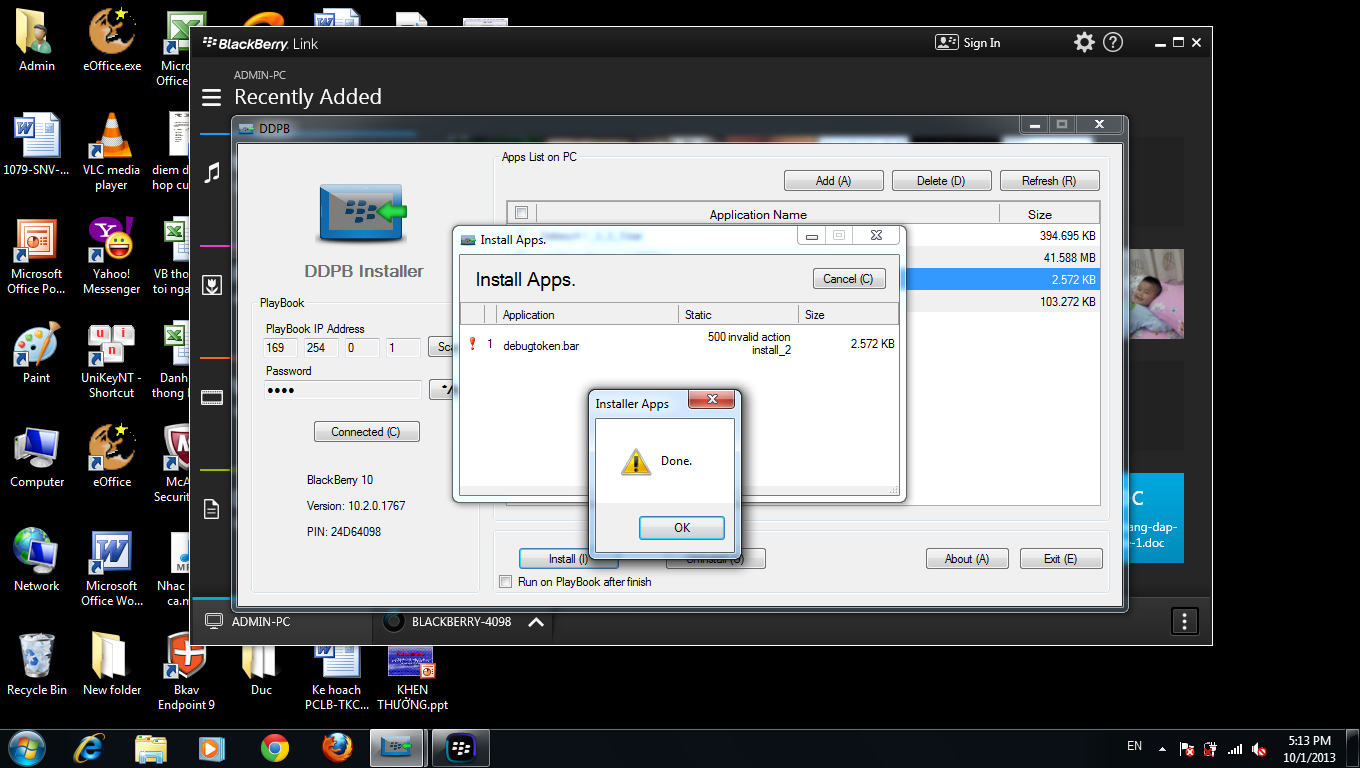Click the Exit (E) button
The width and height of the screenshot is (1360, 768).
[1060, 559]
